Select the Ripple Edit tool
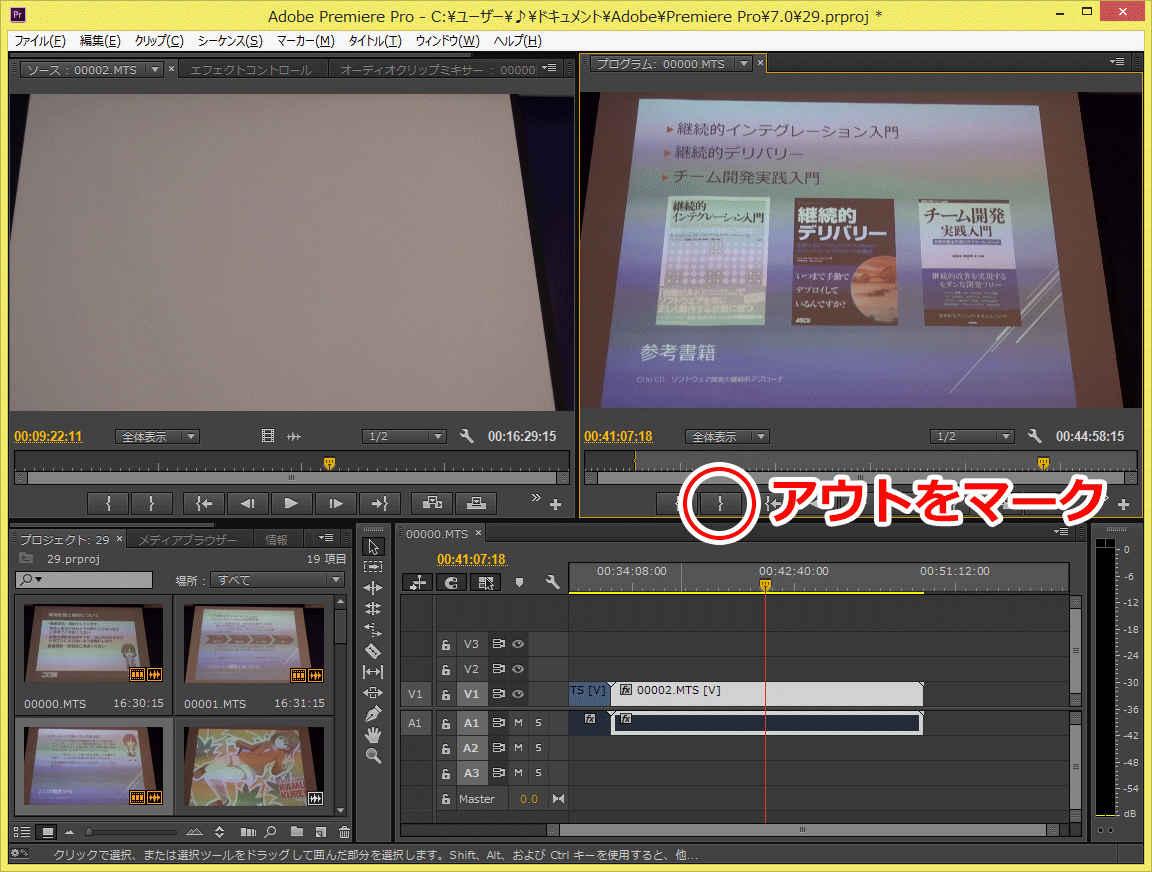This screenshot has height=872, width=1152. coord(373,588)
